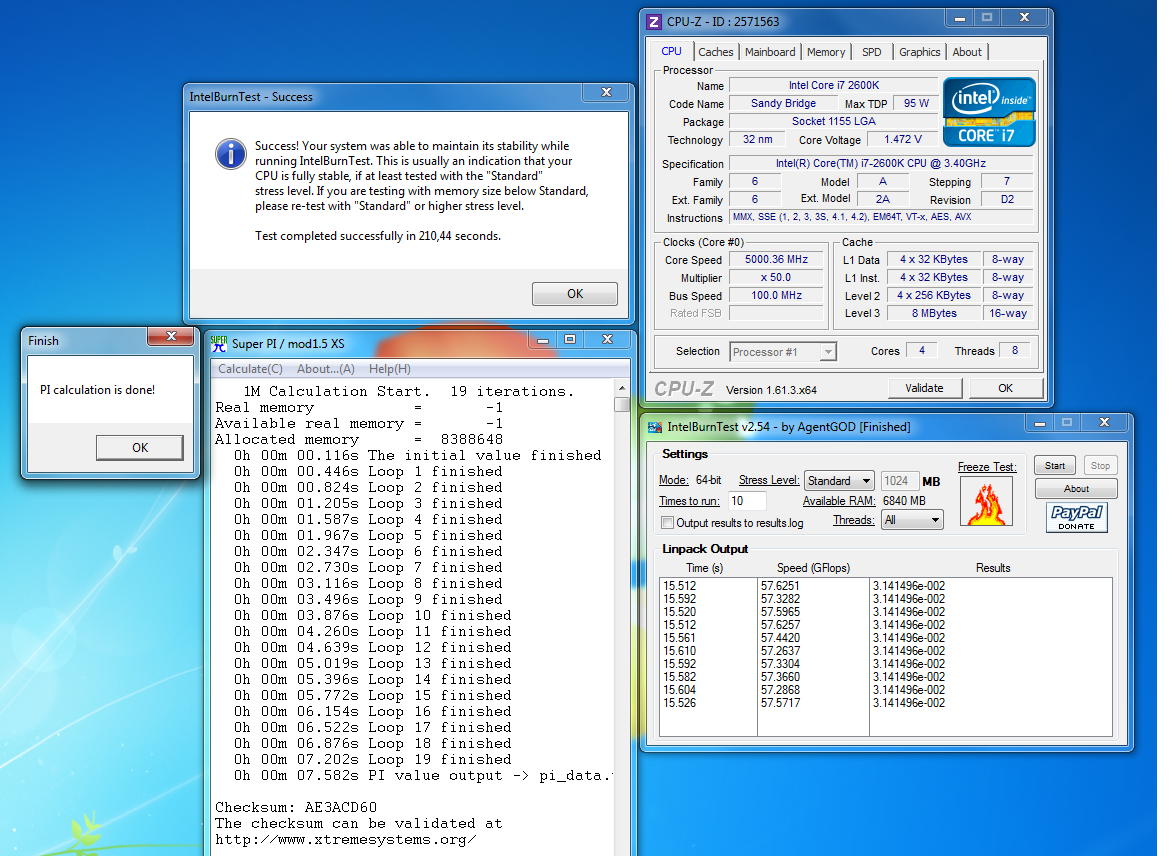Maximize the Super PI window

(x=570, y=340)
